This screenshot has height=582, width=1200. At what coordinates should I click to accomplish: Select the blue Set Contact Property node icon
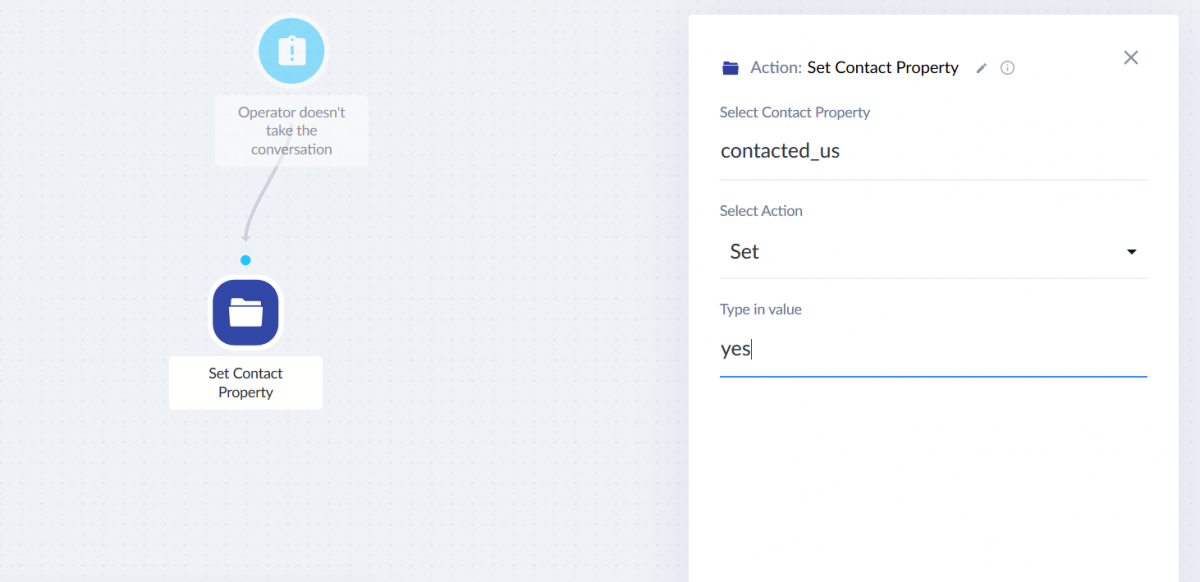(246, 312)
